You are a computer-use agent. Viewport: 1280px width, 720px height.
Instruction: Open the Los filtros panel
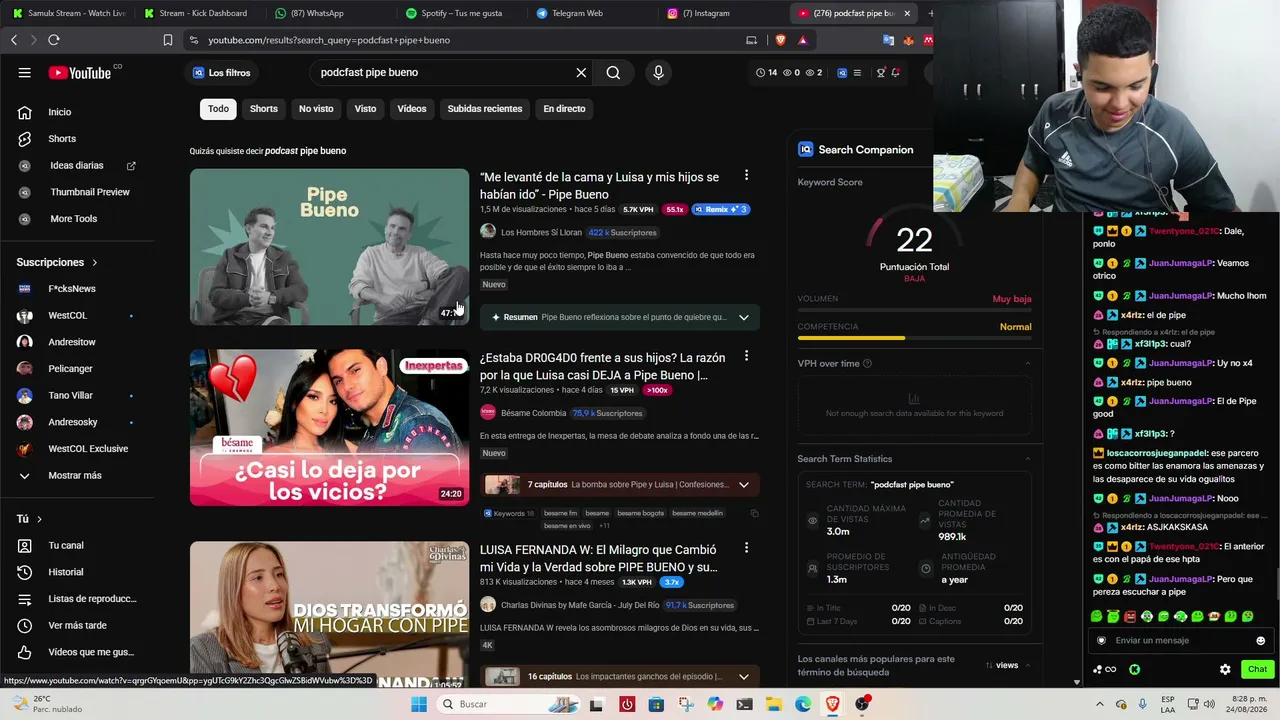(x=222, y=72)
